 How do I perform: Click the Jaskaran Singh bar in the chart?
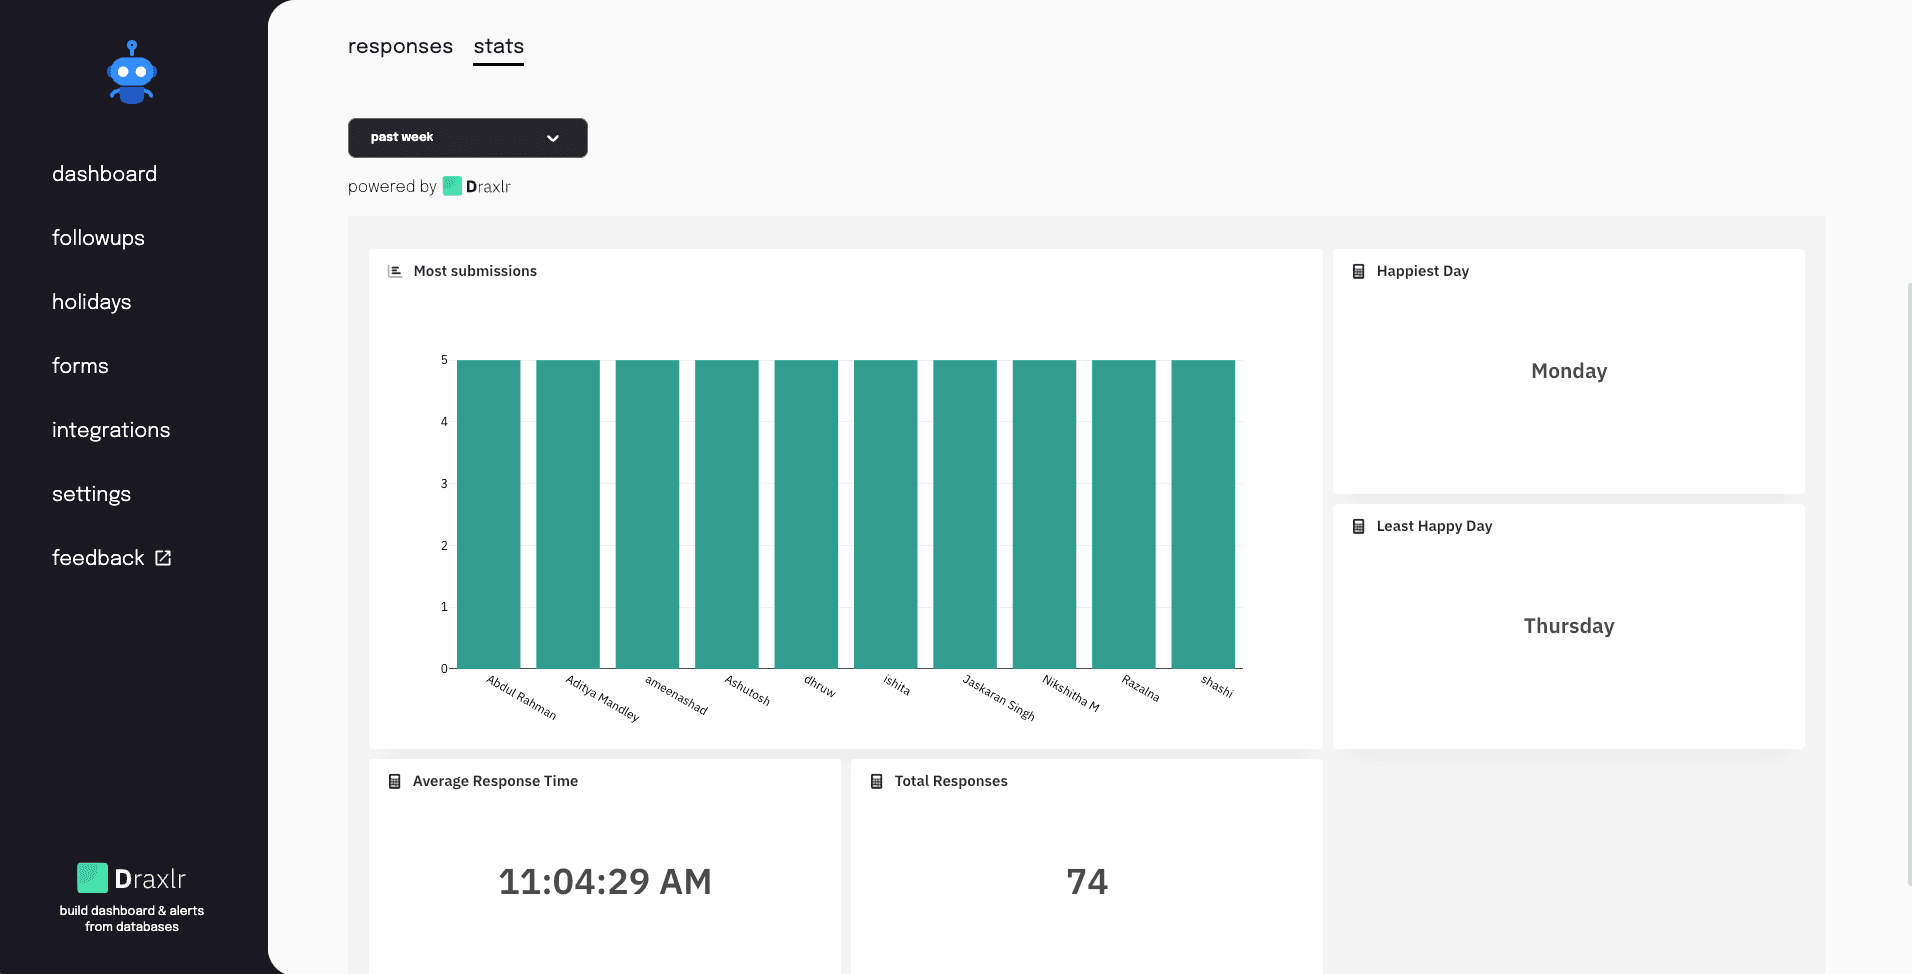tap(965, 514)
